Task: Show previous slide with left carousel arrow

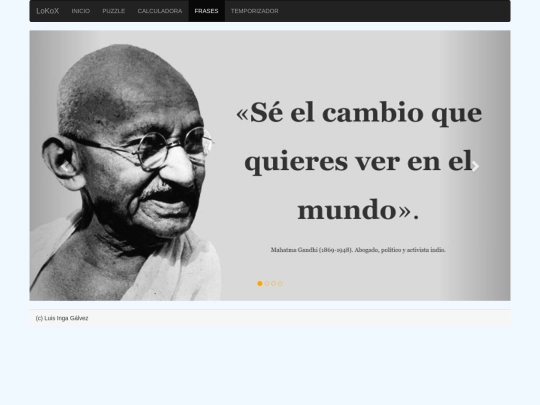Action: click(65, 167)
